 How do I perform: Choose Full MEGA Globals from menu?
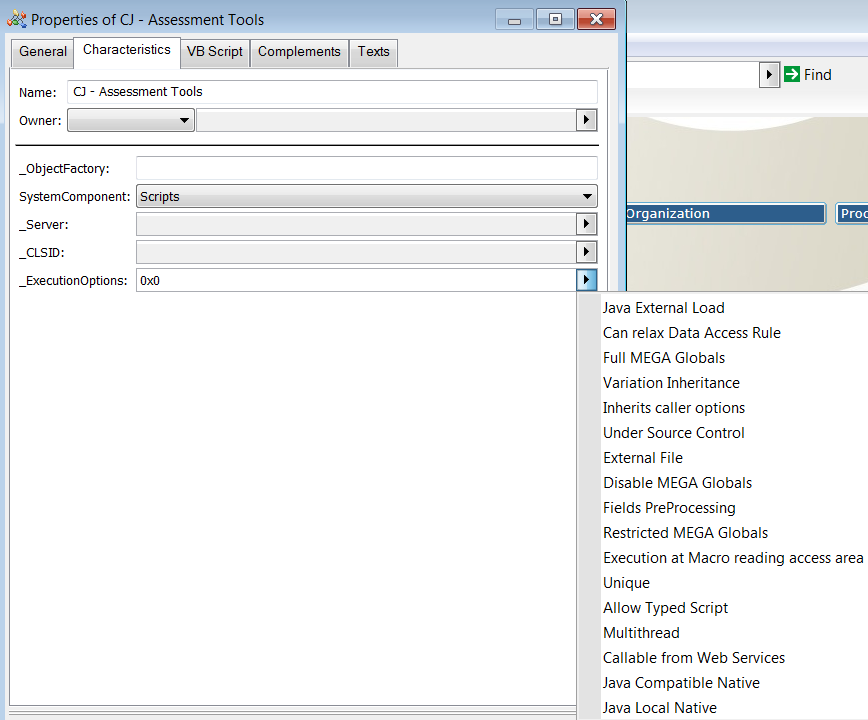pyautogui.click(x=663, y=358)
